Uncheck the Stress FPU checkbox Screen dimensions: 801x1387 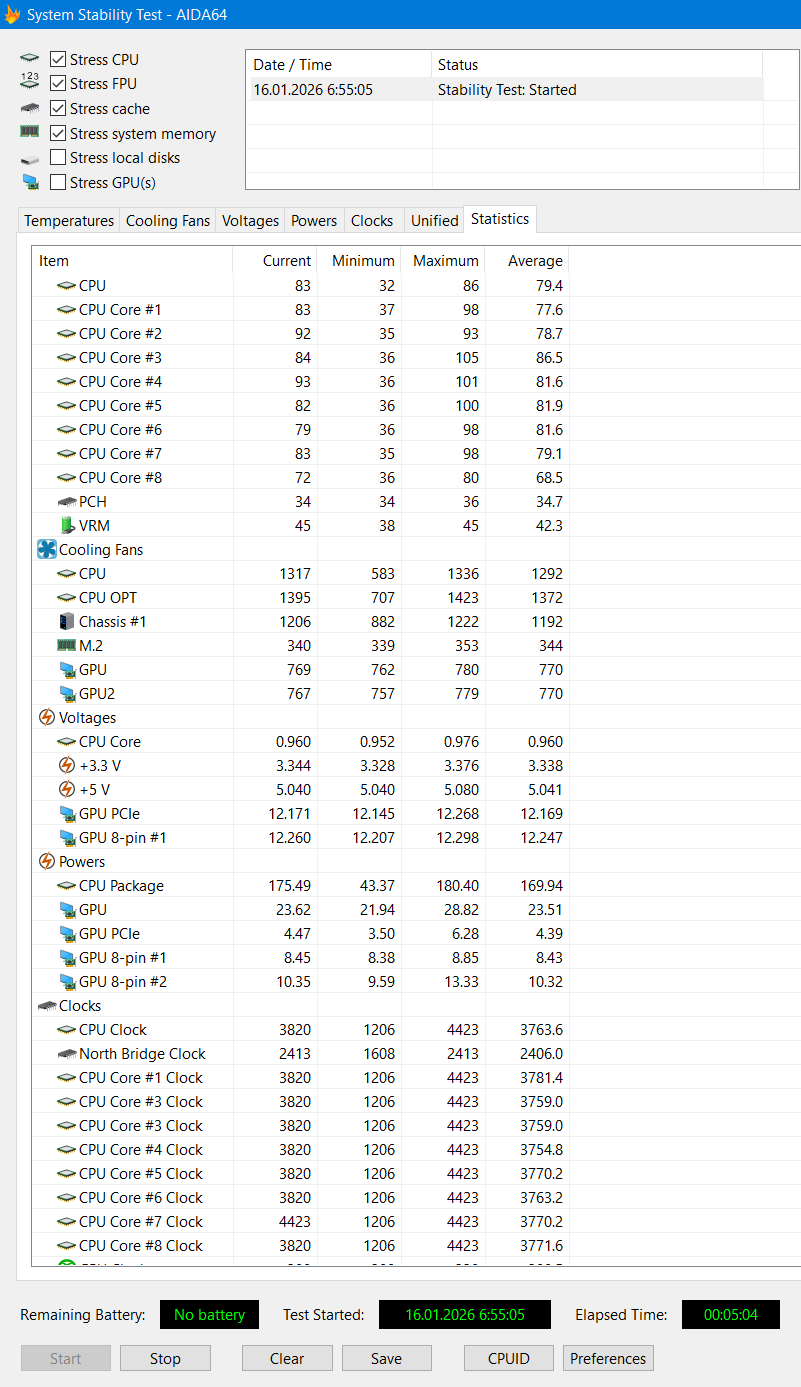(x=58, y=83)
